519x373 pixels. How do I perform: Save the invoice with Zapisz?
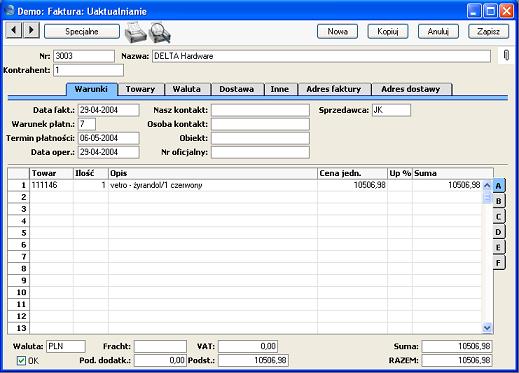click(488, 32)
